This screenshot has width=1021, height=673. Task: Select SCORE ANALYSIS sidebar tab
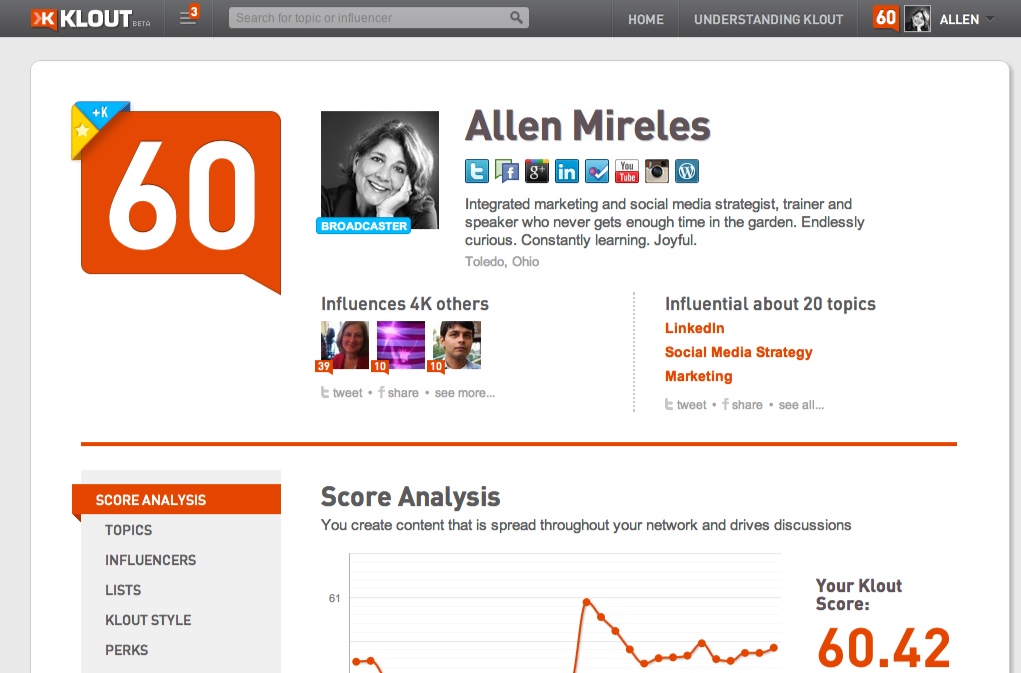tap(176, 500)
